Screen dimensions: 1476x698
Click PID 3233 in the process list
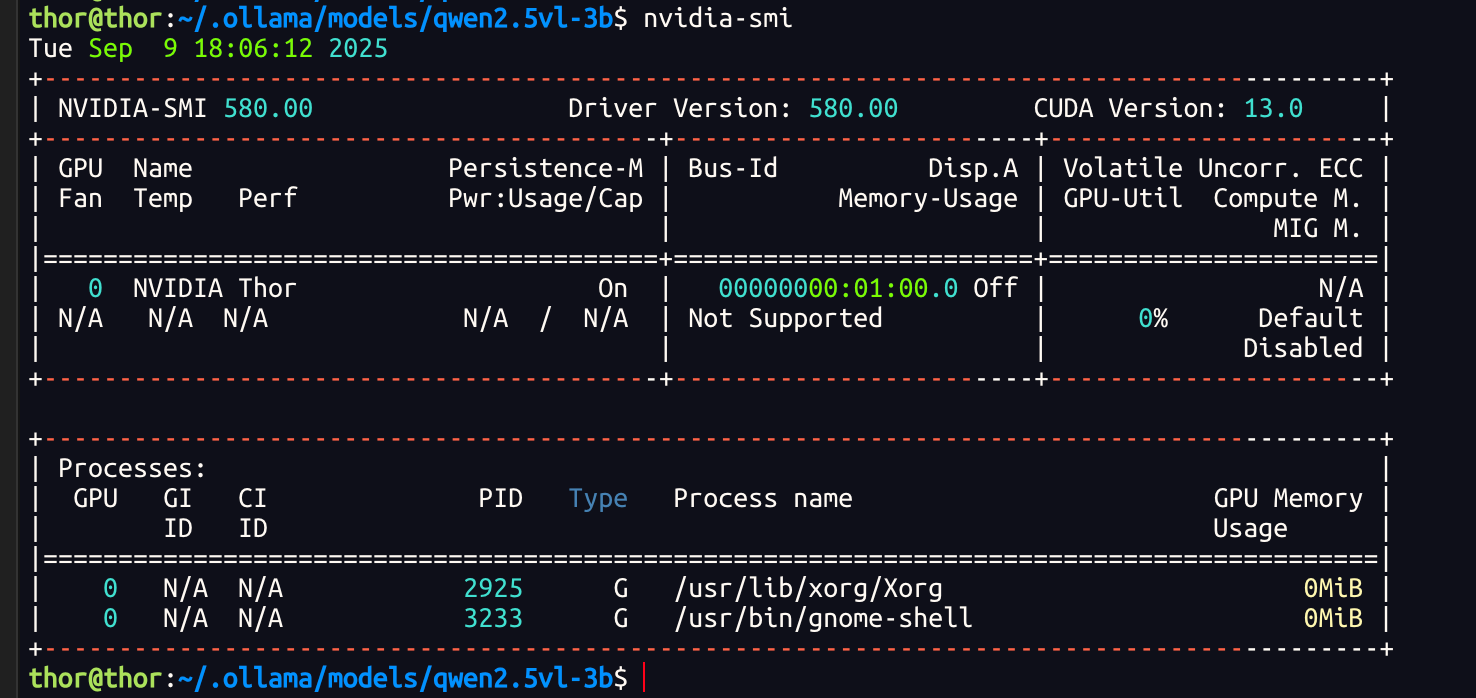[x=493, y=618]
